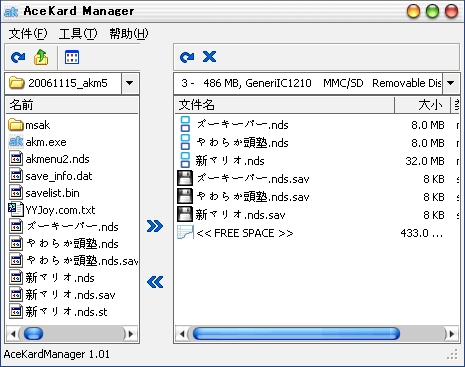Click right panel scroll right arrow
465x367 pixels.
451,333
